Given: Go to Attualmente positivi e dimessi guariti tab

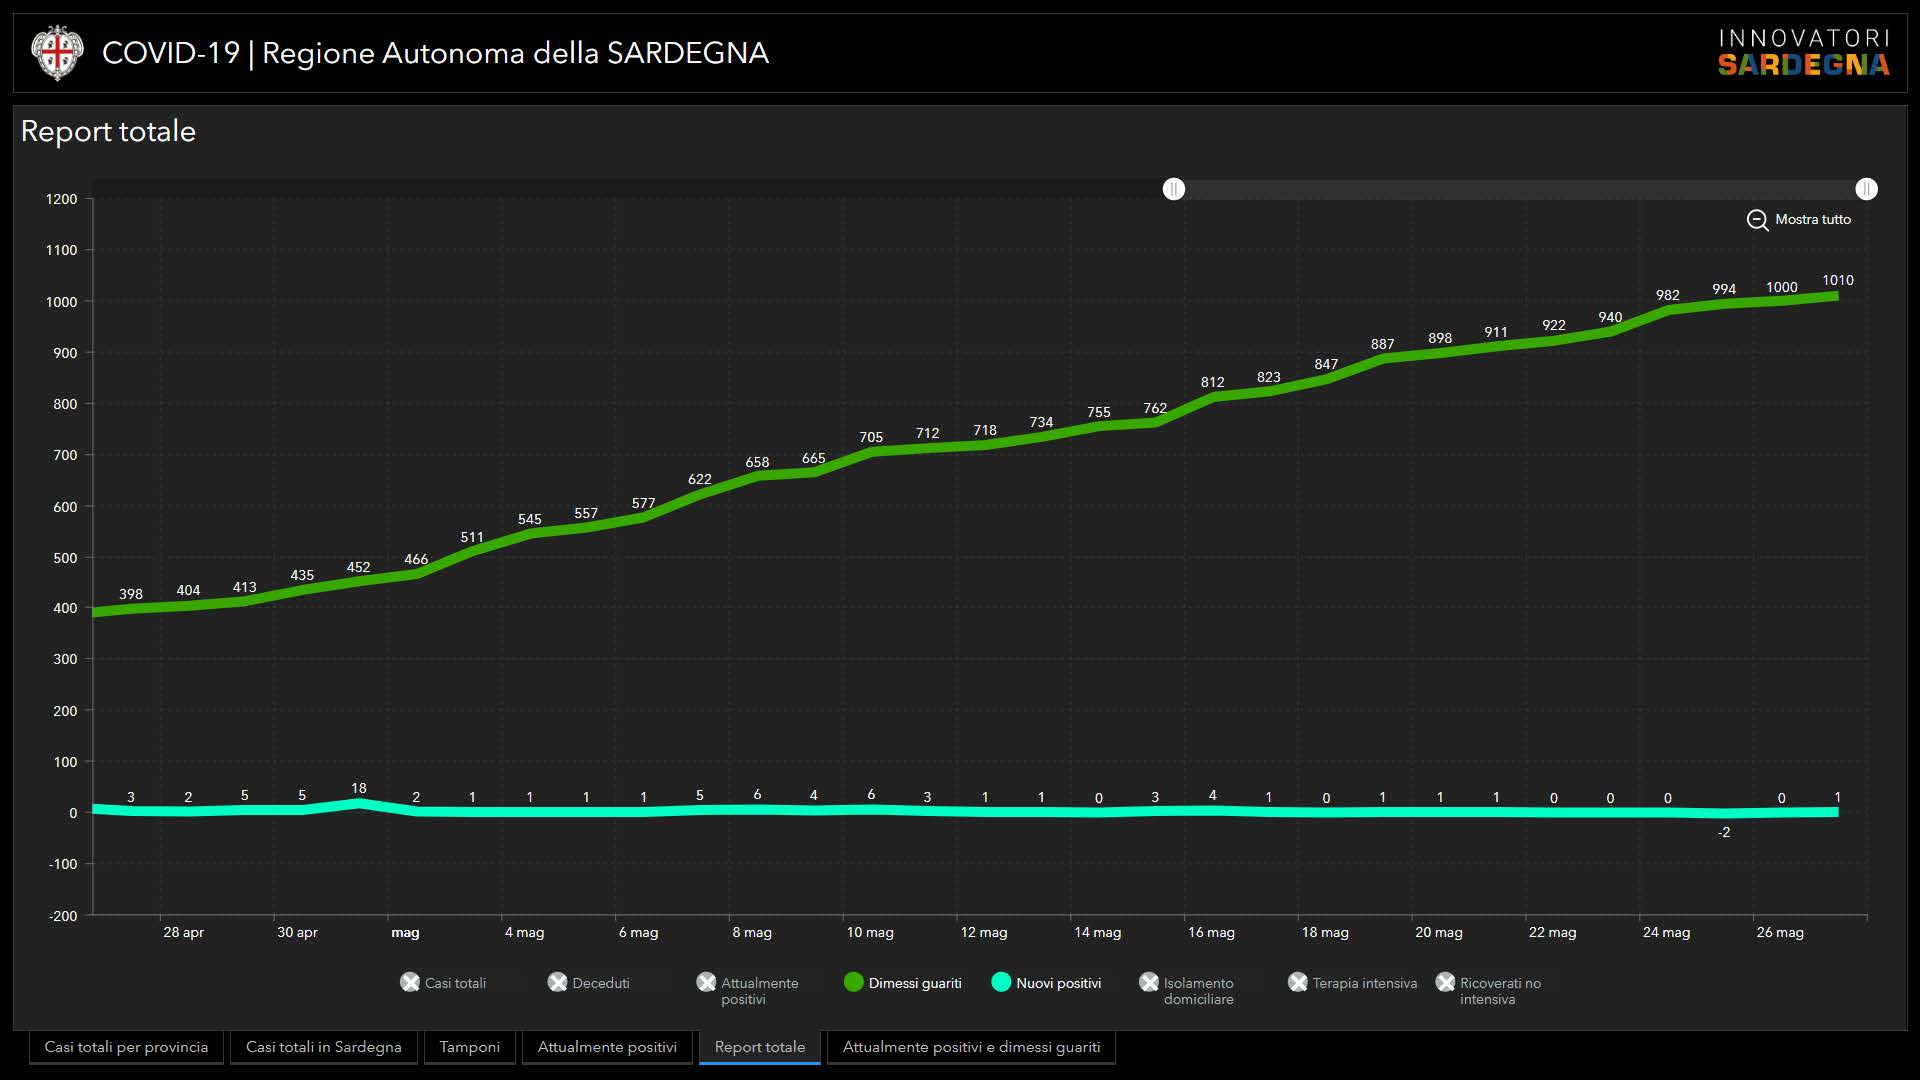Looking at the screenshot, I should [971, 1047].
